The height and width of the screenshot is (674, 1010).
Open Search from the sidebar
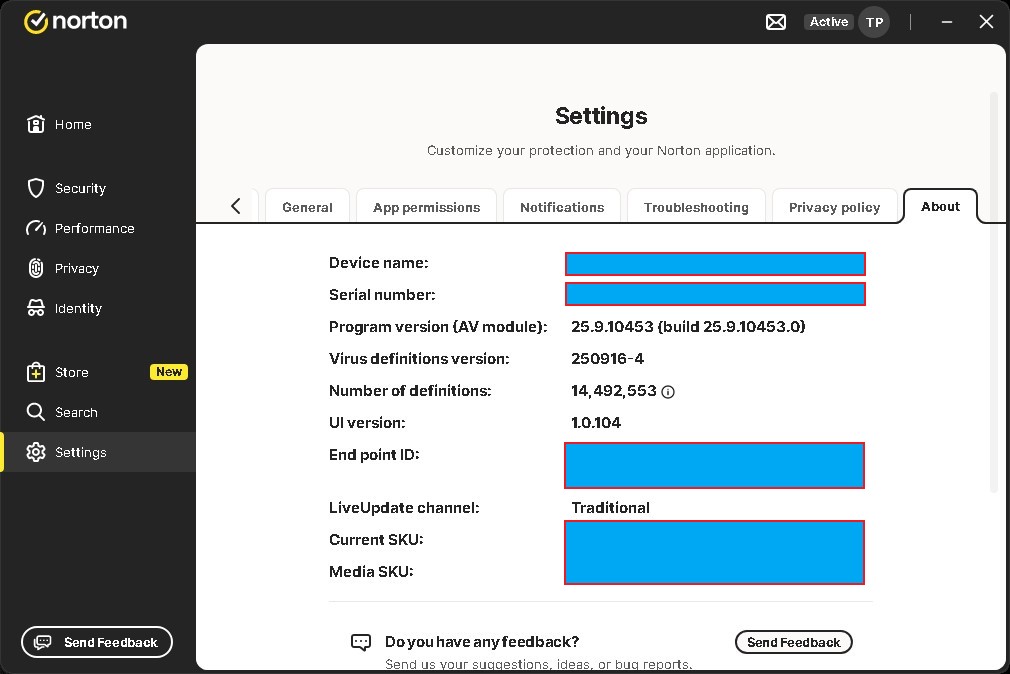pyautogui.click(x=76, y=412)
